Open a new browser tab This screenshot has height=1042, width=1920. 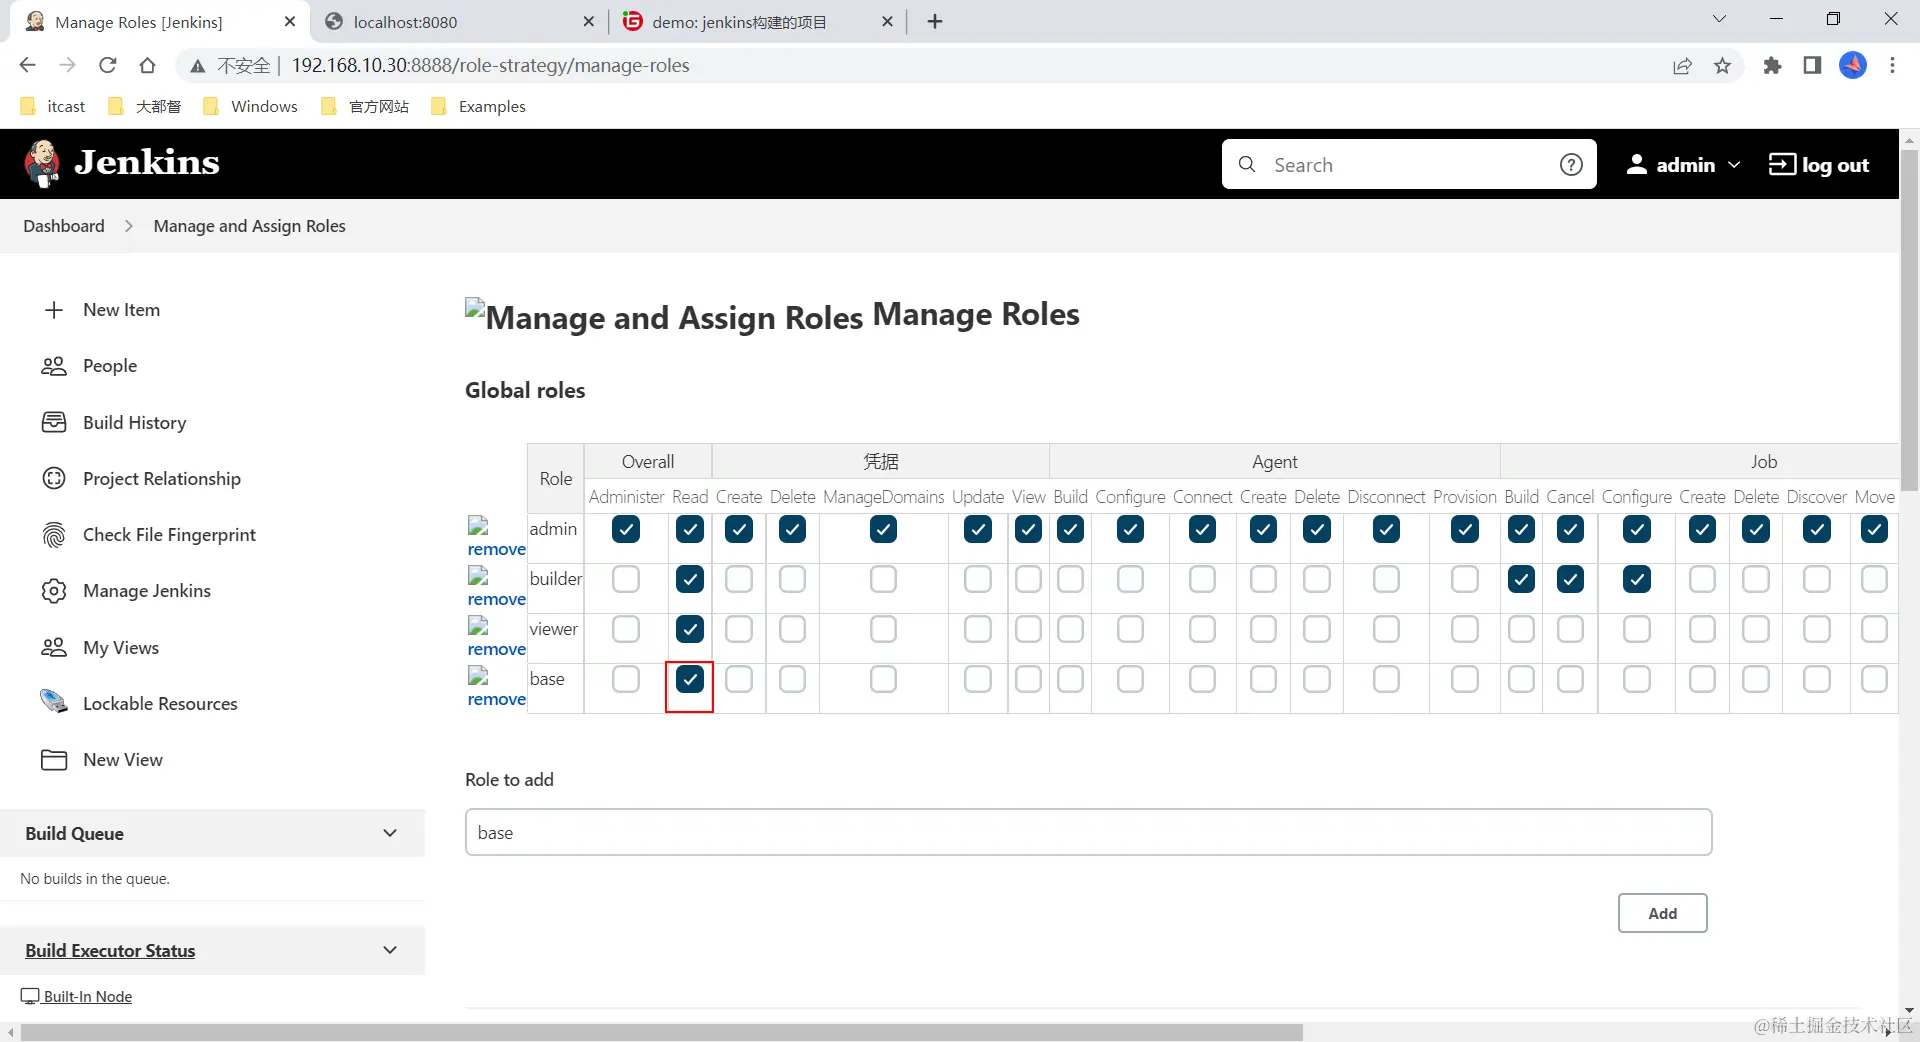click(x=935, y=22)
